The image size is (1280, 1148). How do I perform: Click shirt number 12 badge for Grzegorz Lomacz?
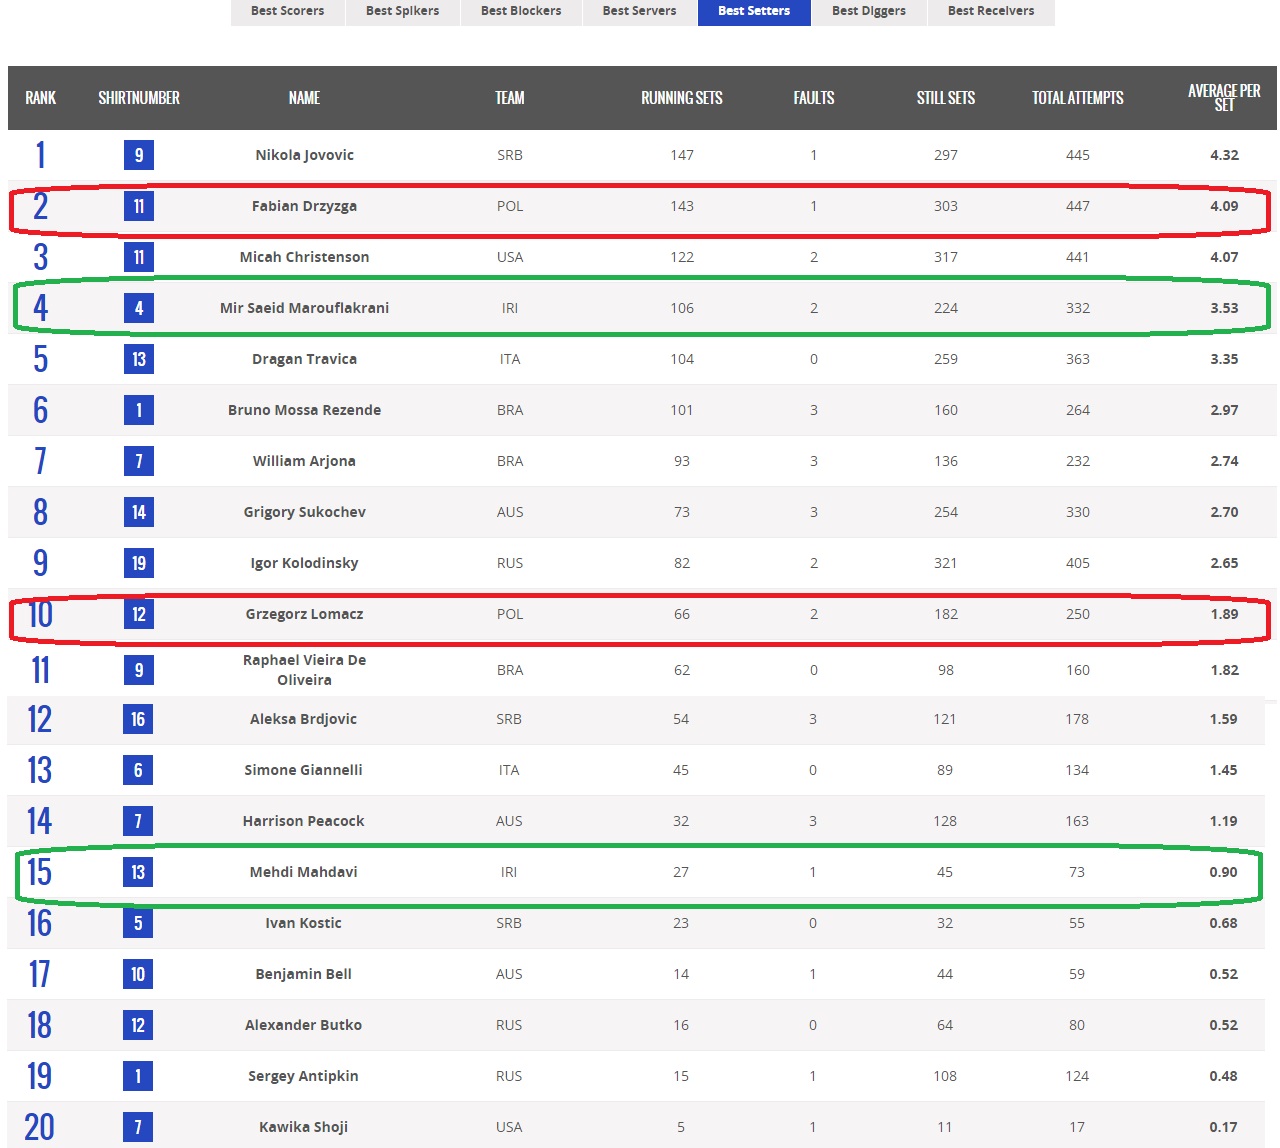(139, 614)
